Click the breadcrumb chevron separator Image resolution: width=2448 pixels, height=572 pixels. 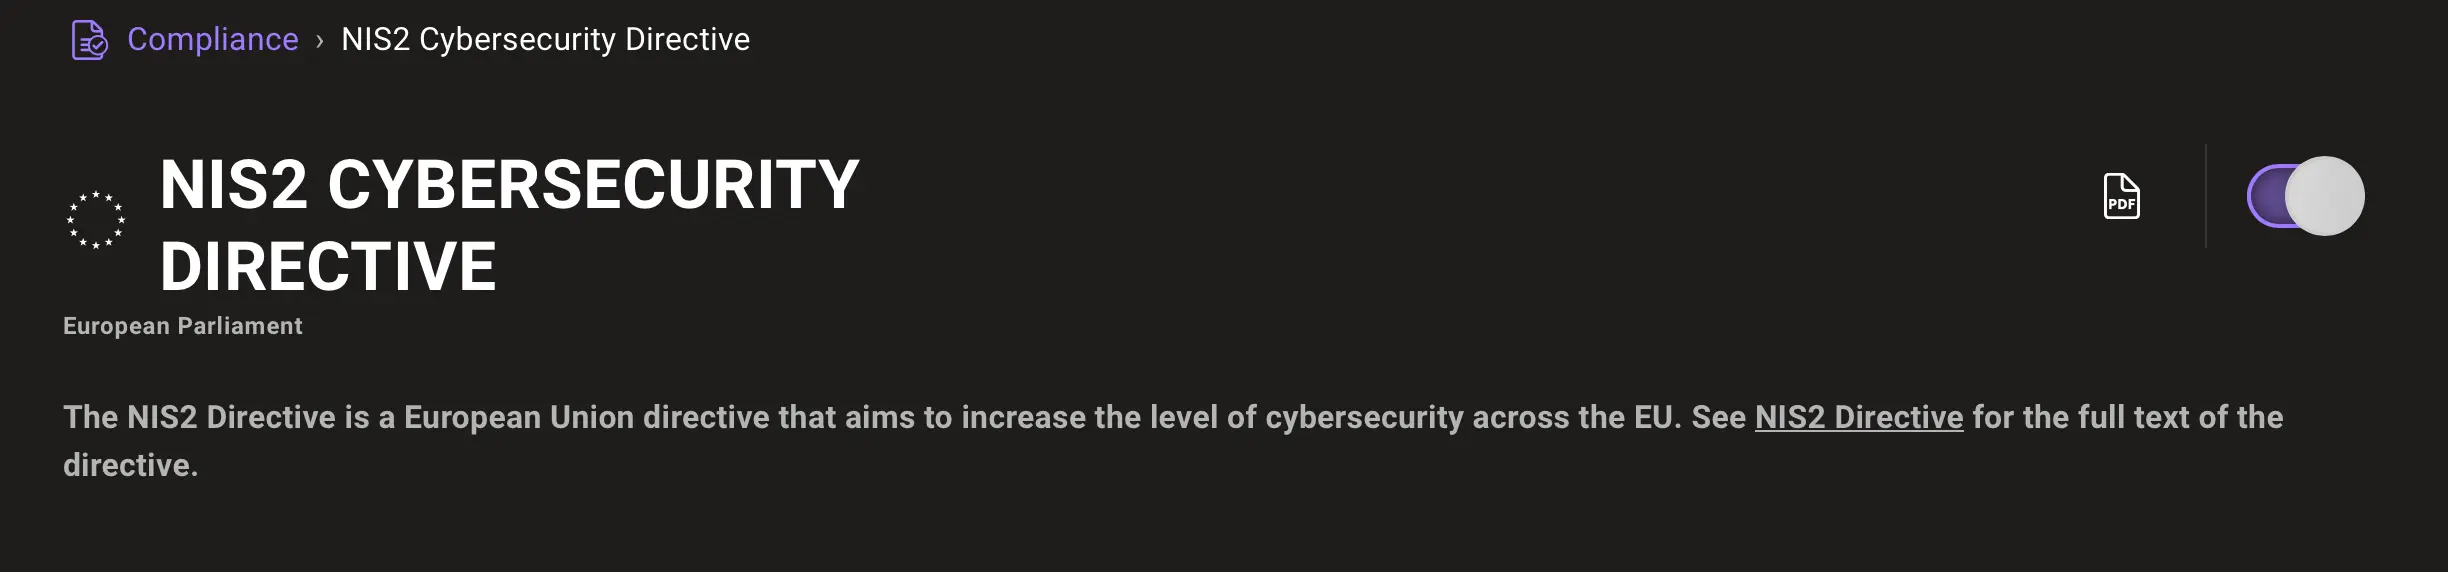(320, 41)
